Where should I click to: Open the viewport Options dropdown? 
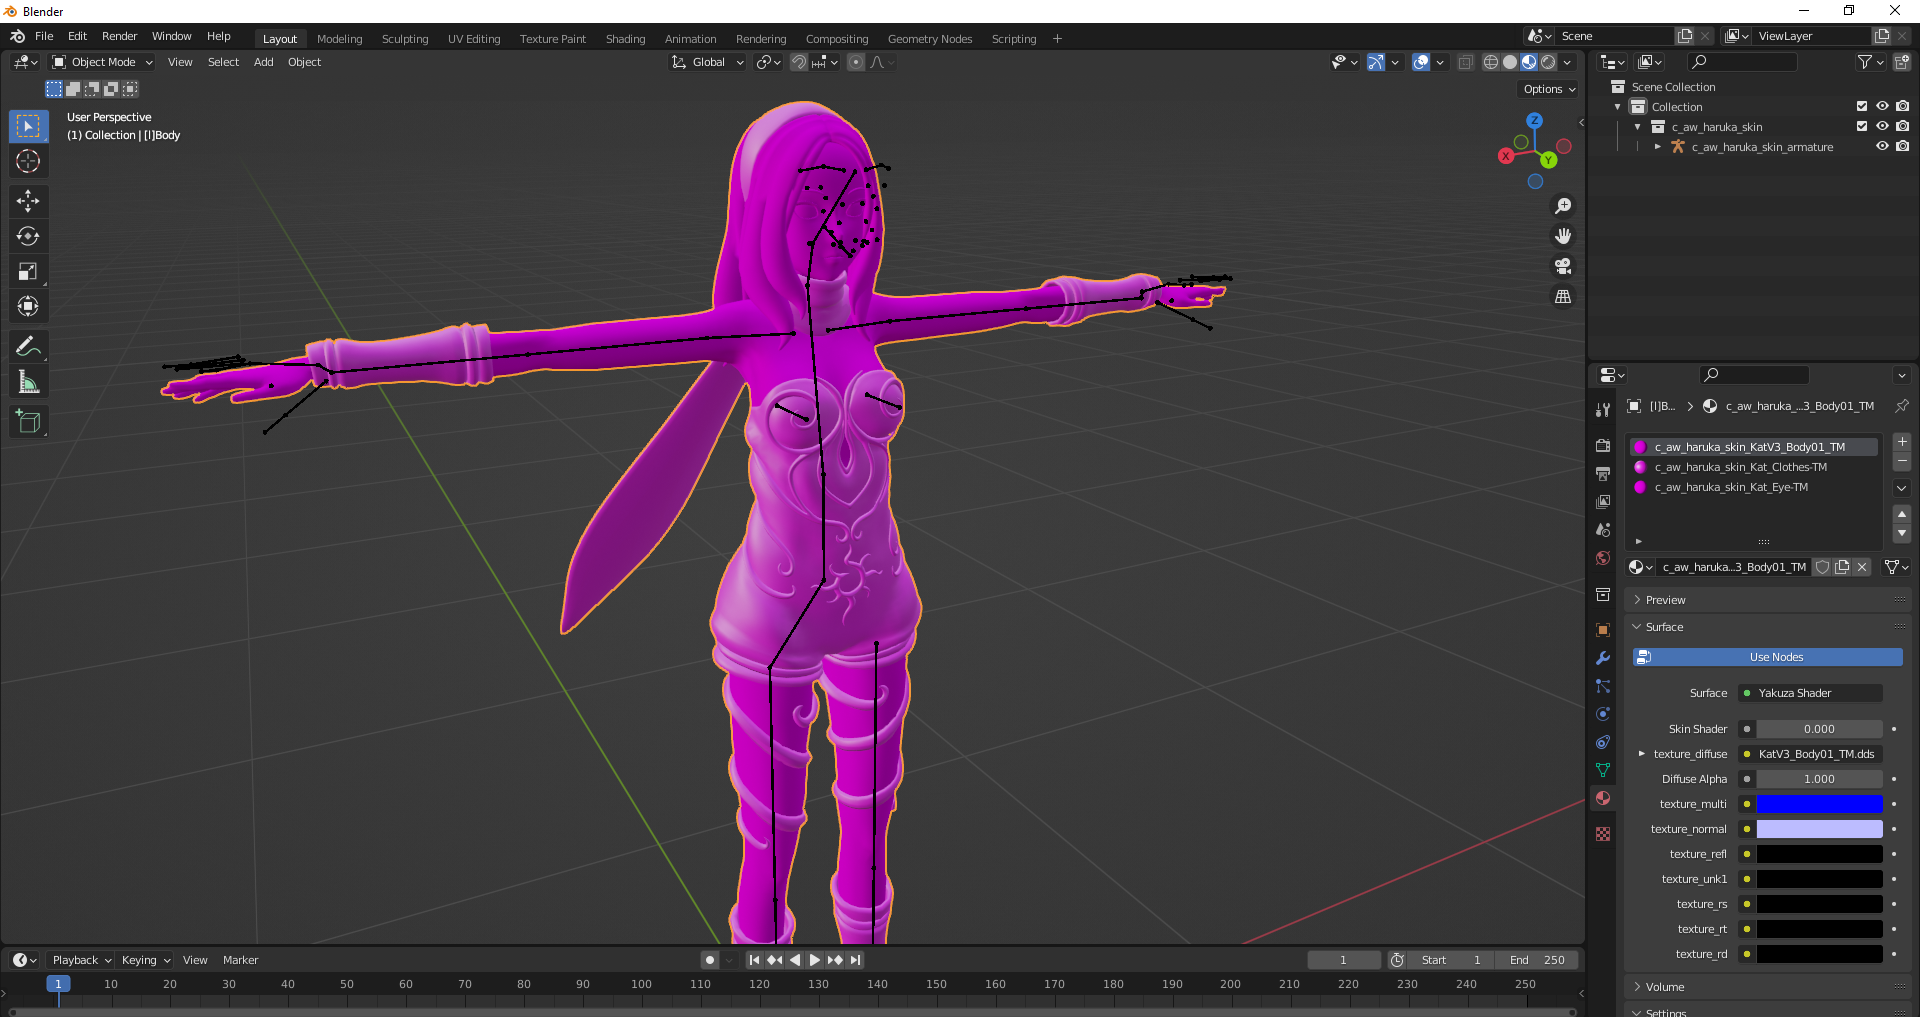(x=1549, y=89)
